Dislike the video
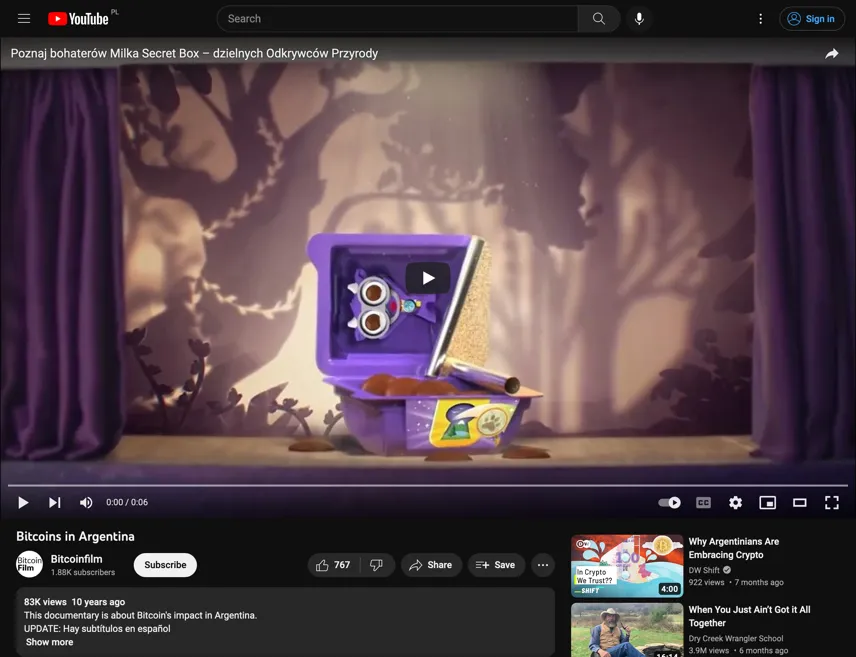856x657 pixels. tap(377, 565)
